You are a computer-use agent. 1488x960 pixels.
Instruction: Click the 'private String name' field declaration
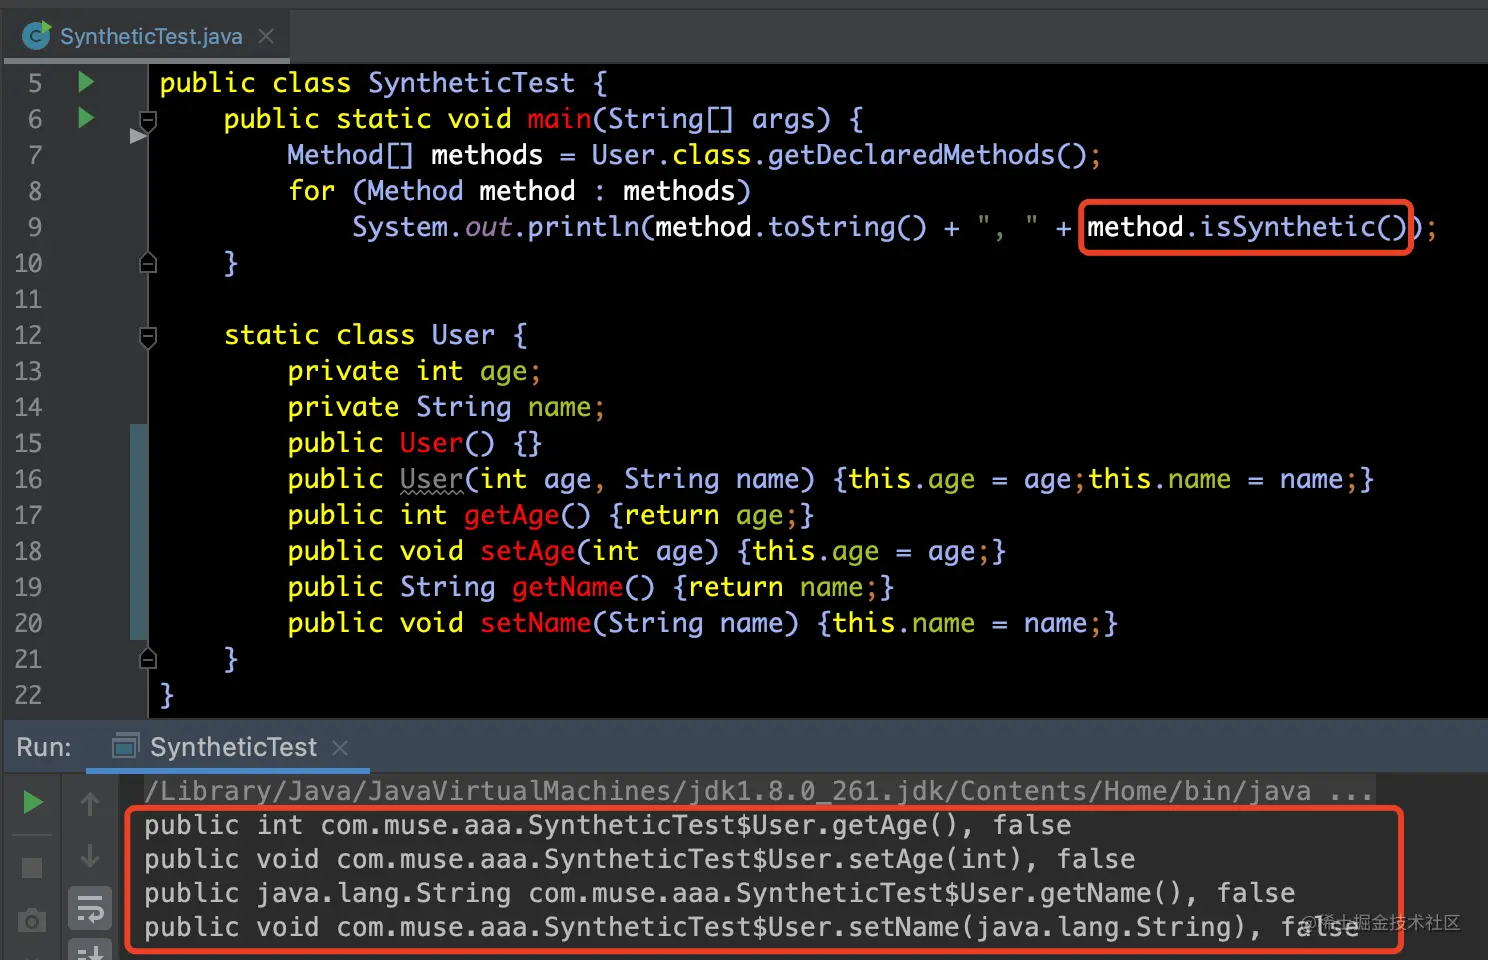pyautogui.click(x=446, y=407)
